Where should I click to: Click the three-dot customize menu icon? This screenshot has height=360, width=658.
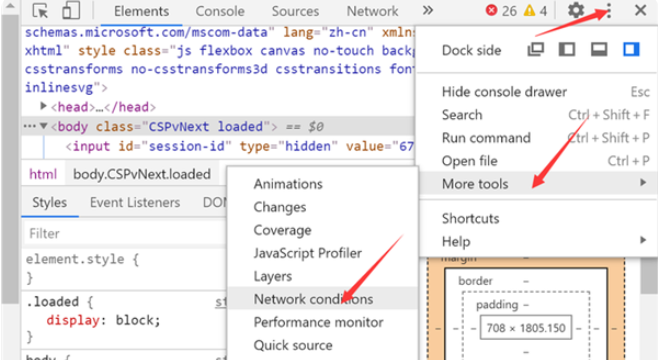tap(608, 10)
